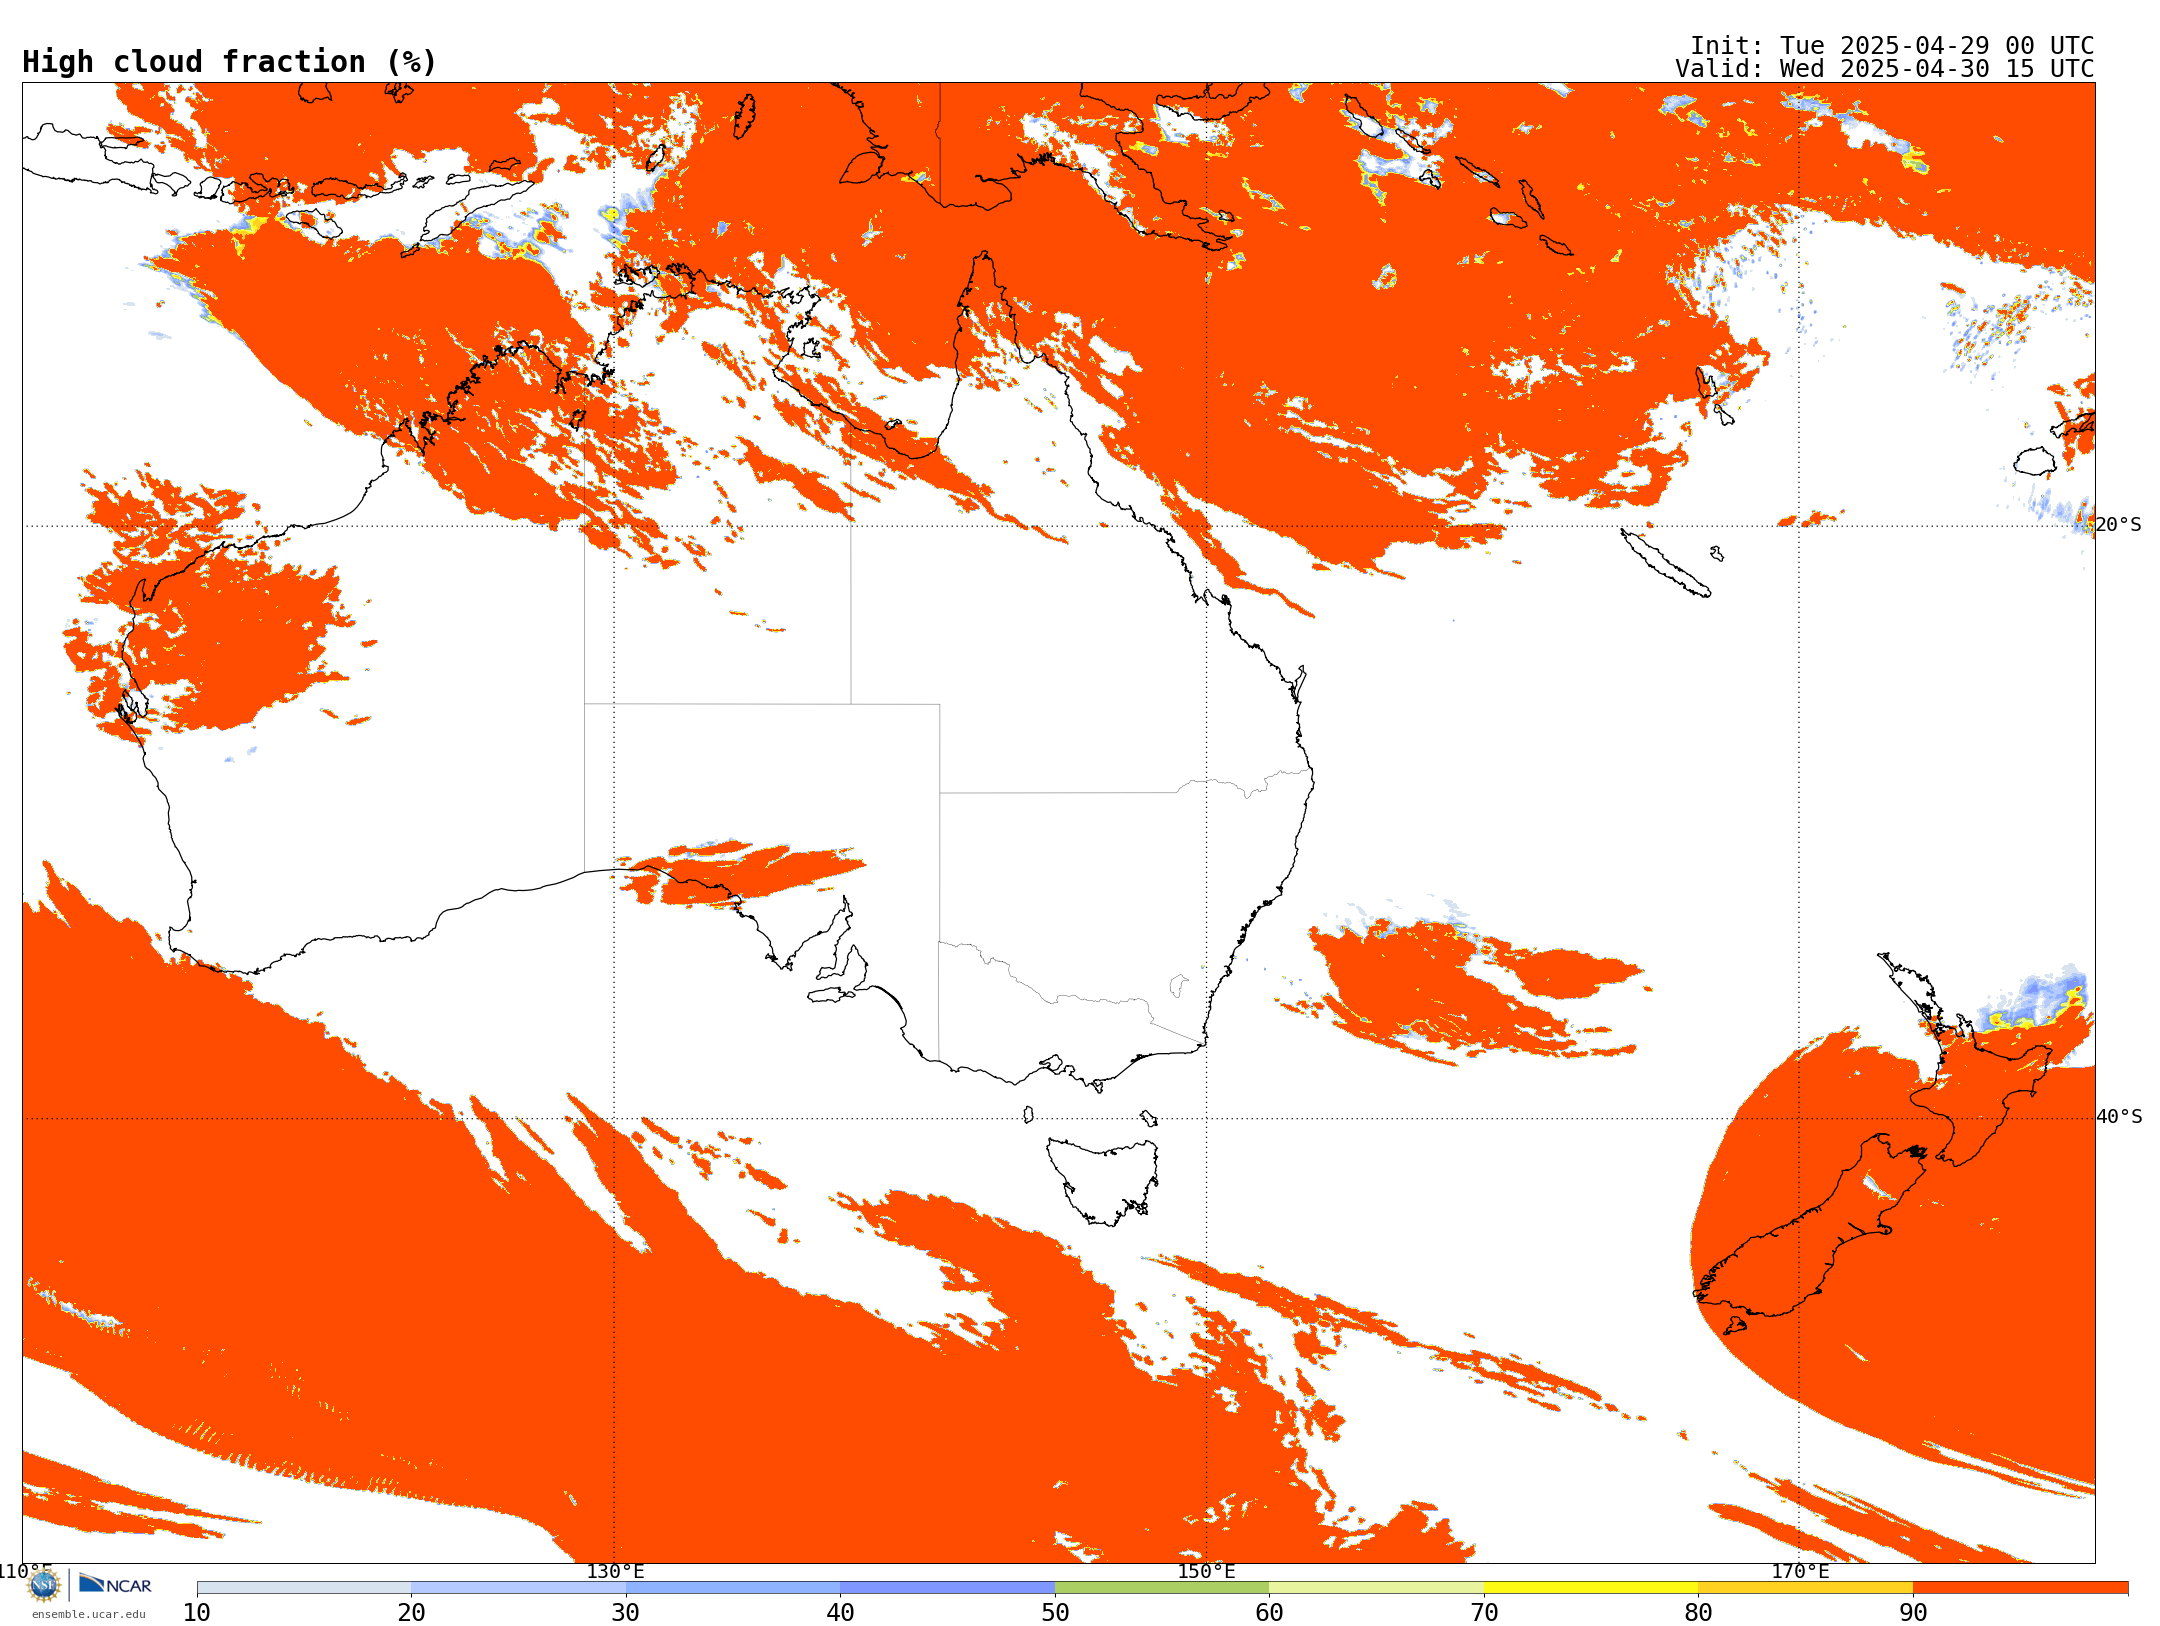The image size is (2160, 1626).
Task: Click the colorbar tick label 30
Action: click(626, 1613)
